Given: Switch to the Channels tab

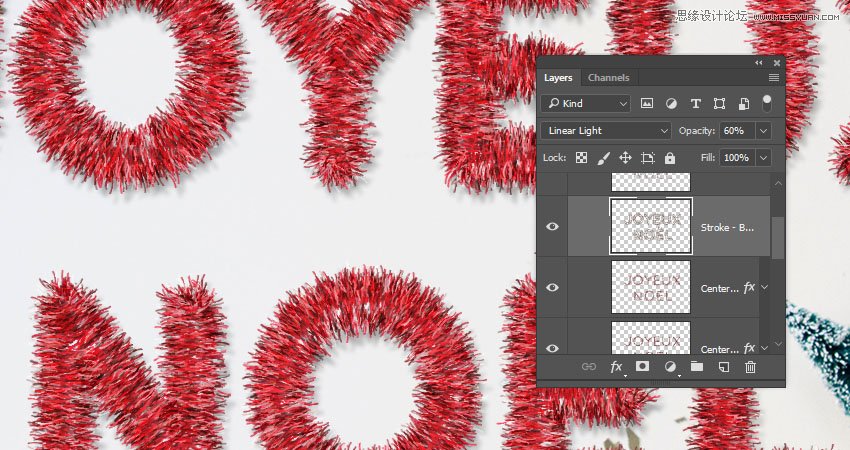Looking at the screenshot, I should click(608, 78).
